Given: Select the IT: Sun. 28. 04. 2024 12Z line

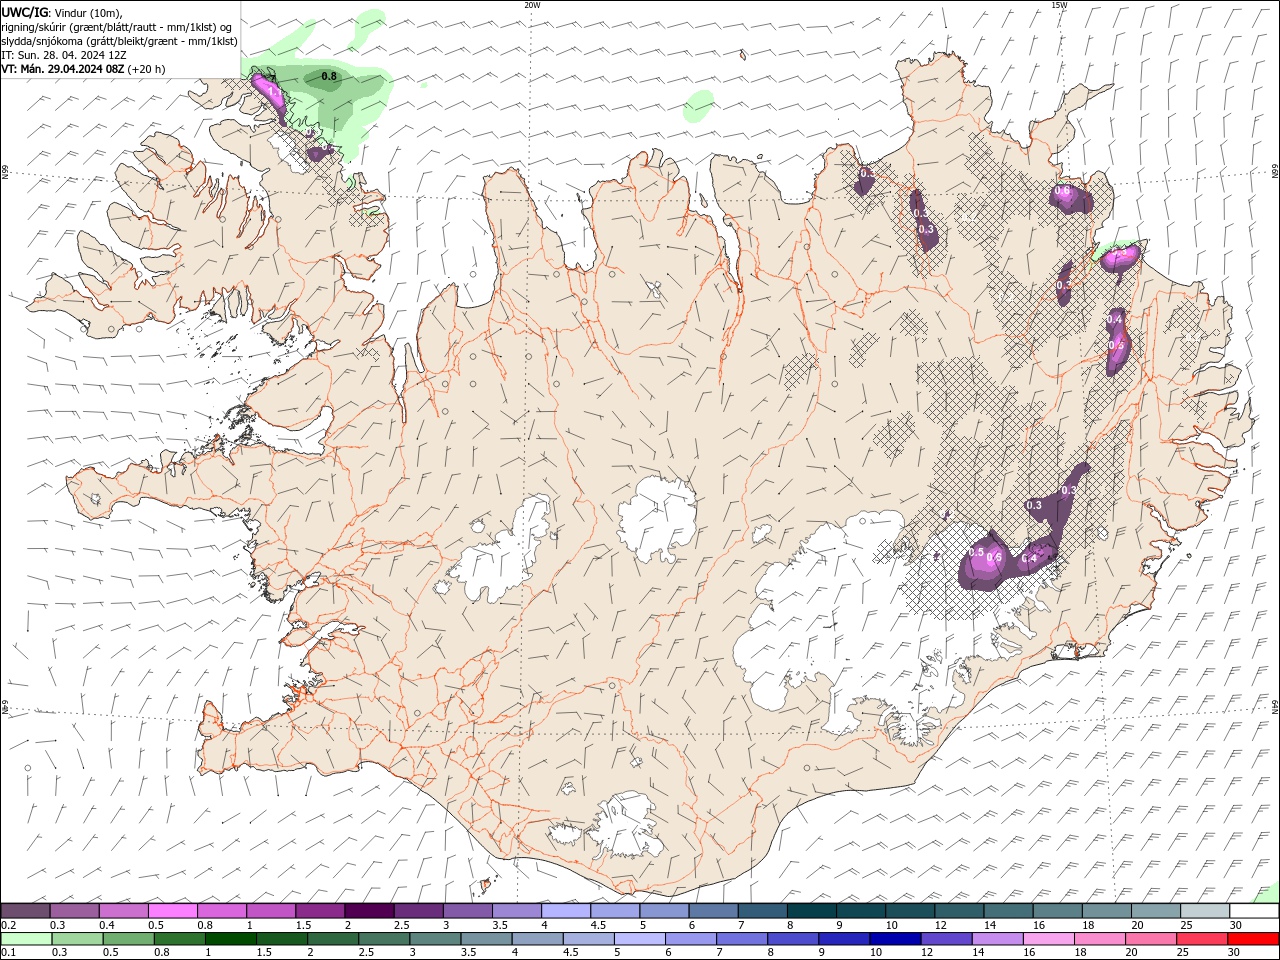Looking at the screenshot, I should (x=64, y=55).
